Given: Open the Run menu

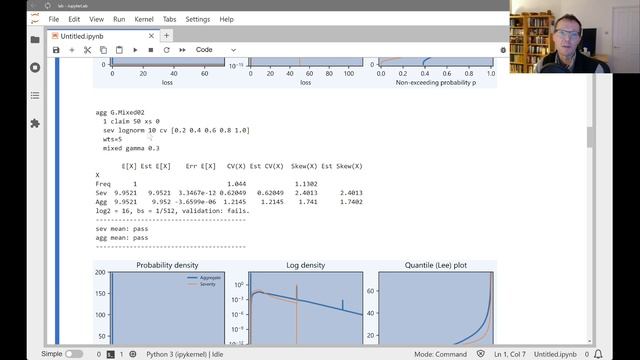Looking at the screenshot, I should click(119, 19).
